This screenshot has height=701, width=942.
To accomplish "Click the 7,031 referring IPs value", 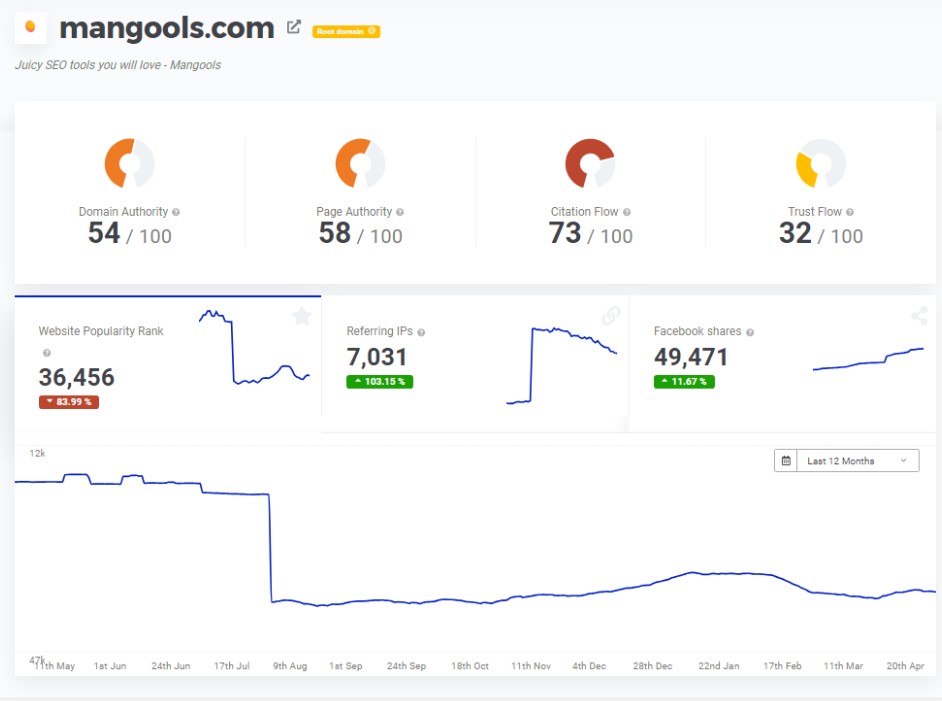I will coord(377,357).
